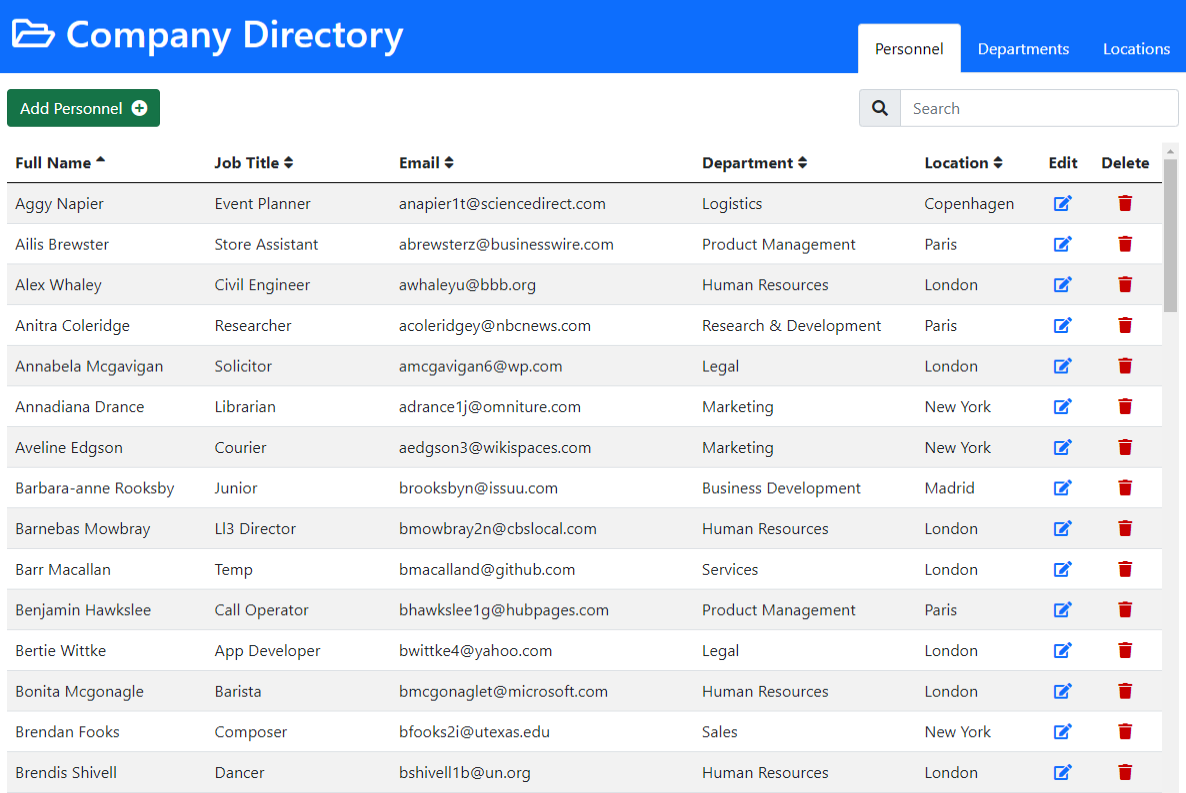Viewport: 1186px width, 793px height.
Task: Click the delete trash icon for Ailis Brewster
Action: click(1125, 244)
